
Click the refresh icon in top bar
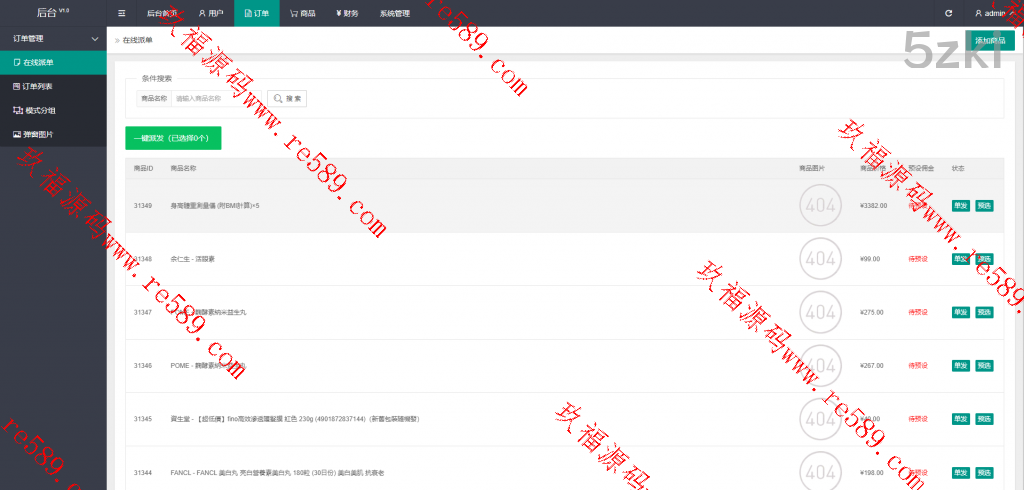click(x=948, y=13)
